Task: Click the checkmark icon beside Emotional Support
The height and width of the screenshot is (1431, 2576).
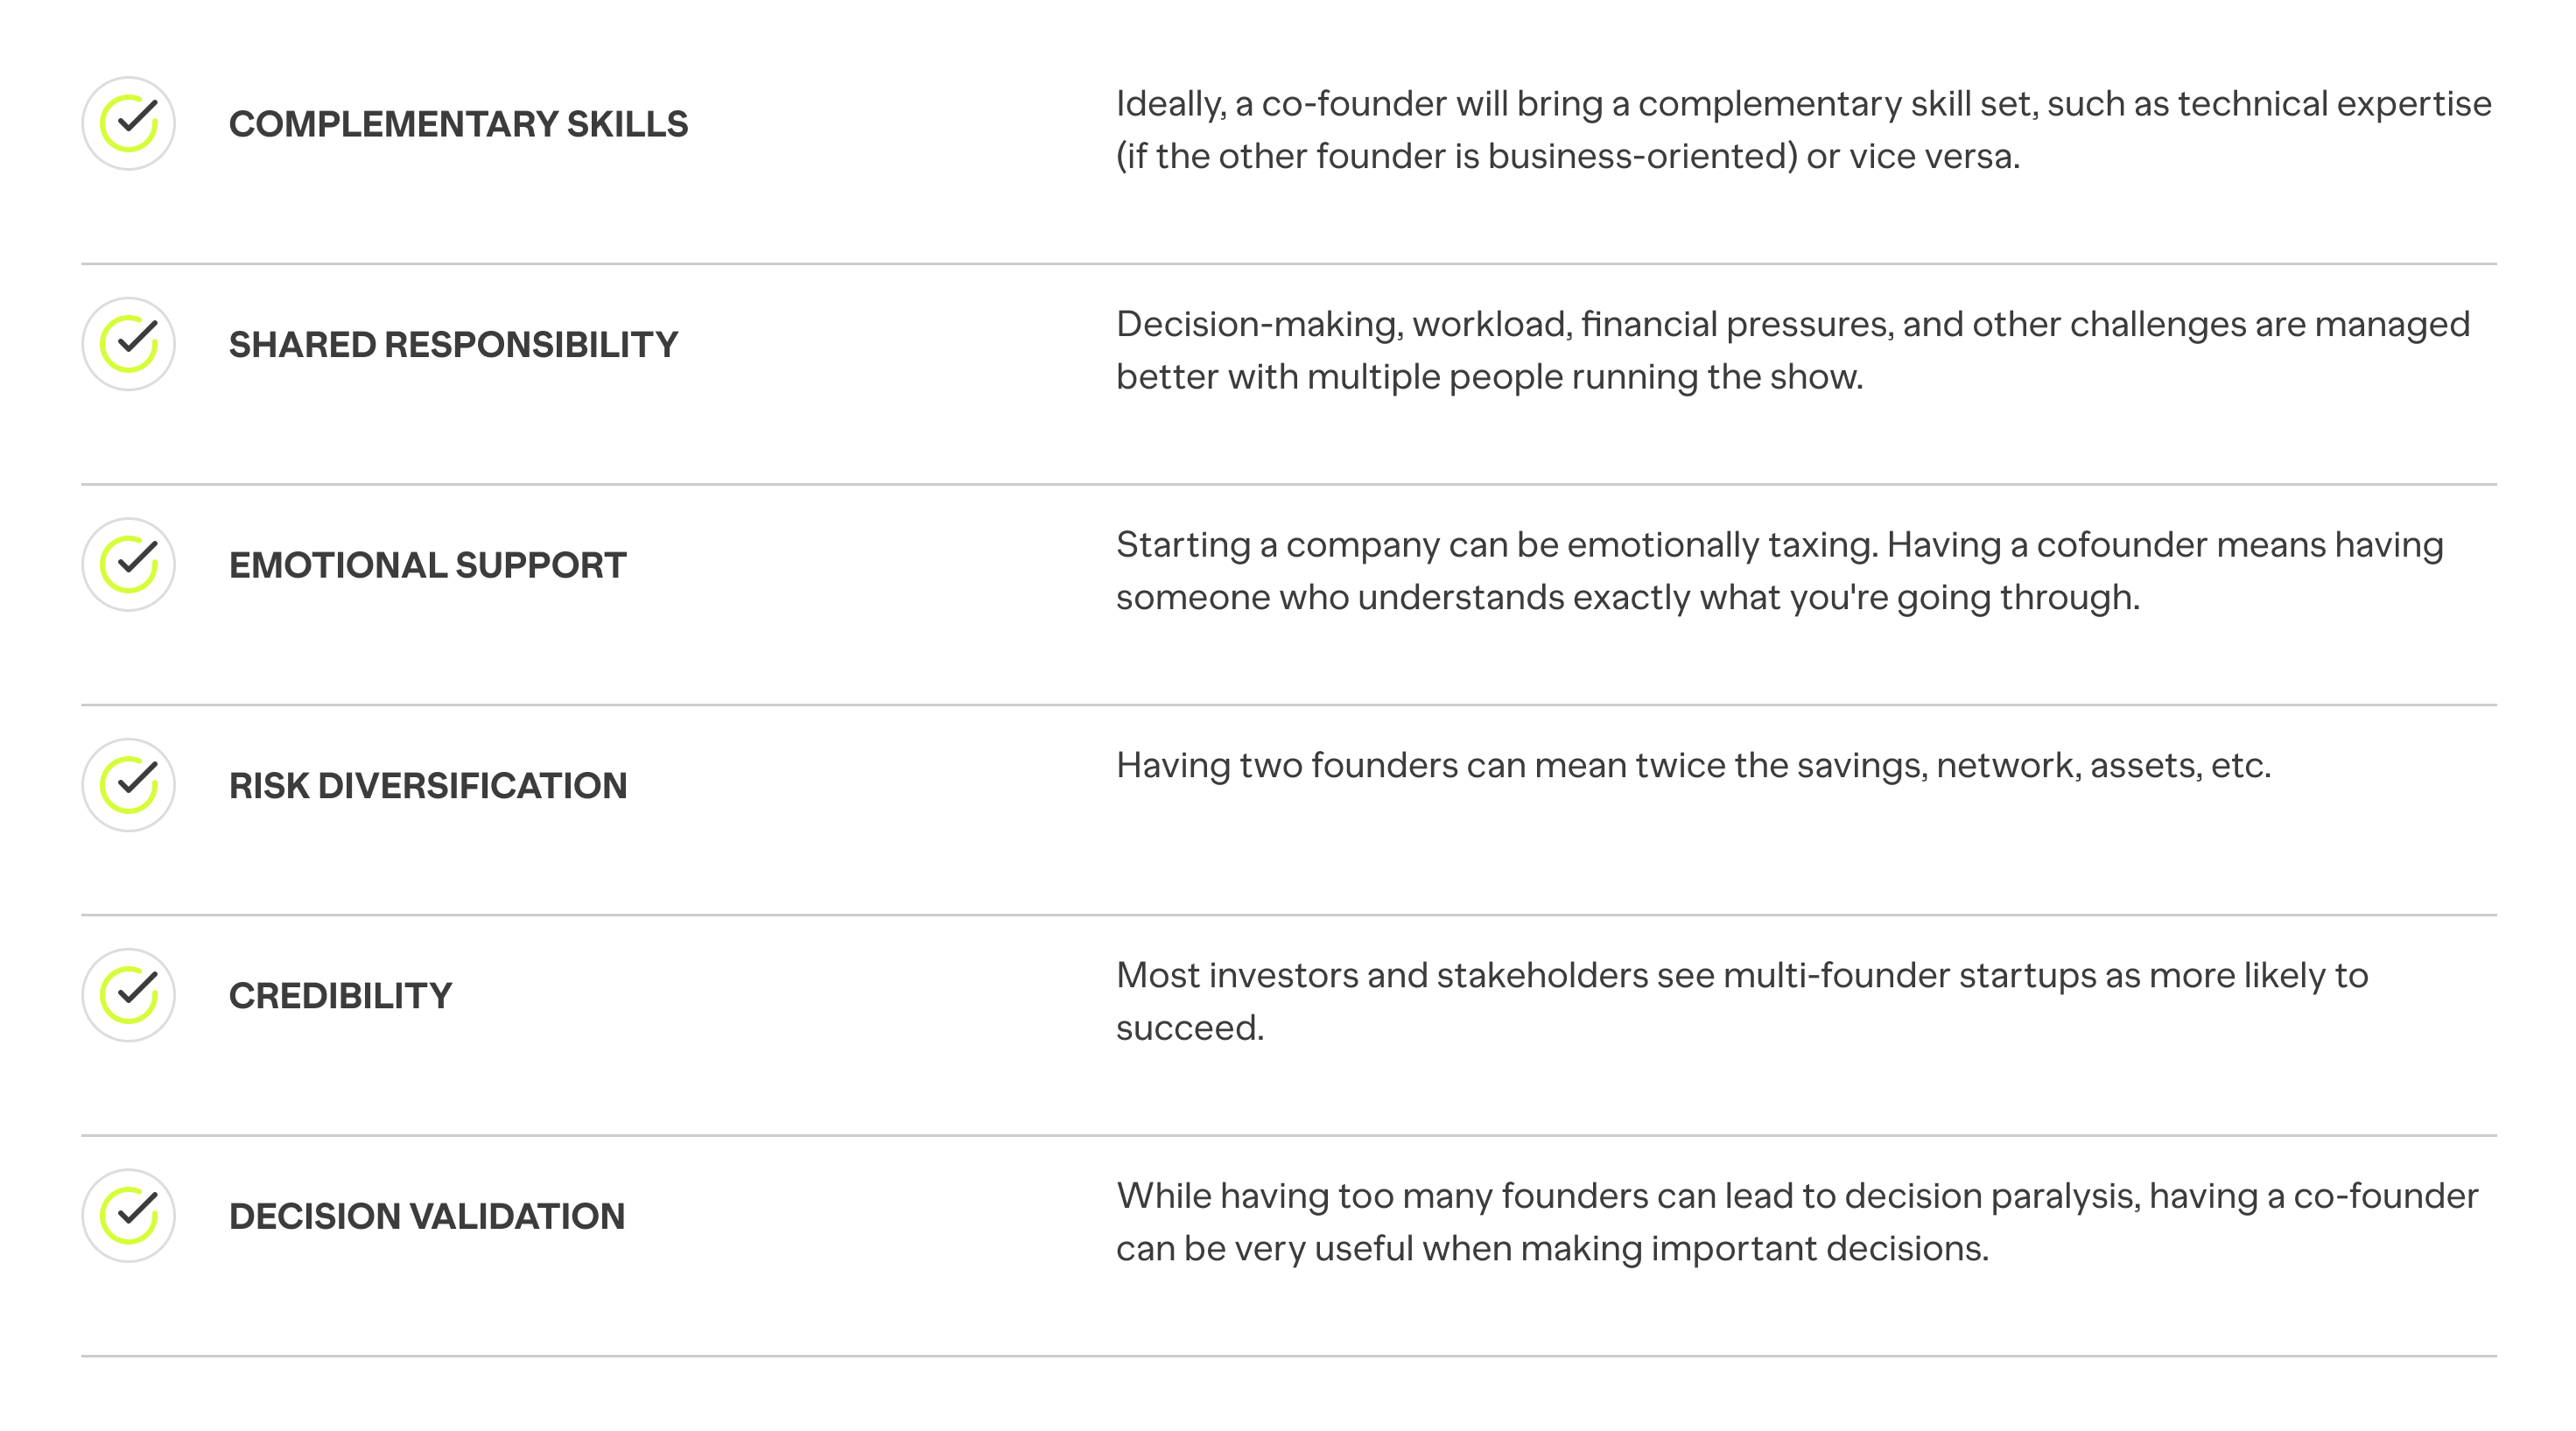Action: pyautogui.click(x=128, y=564)
